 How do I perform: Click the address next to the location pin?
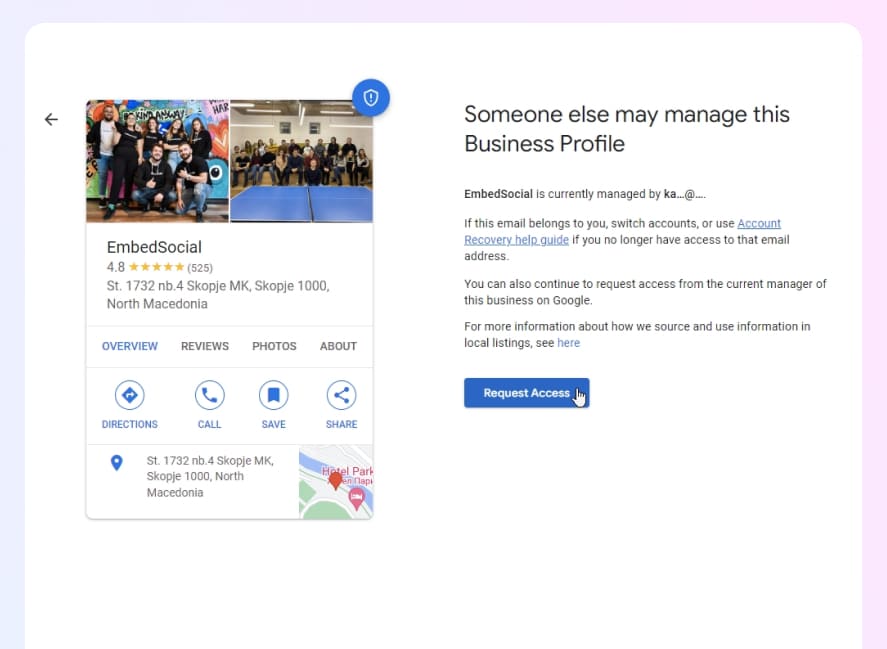tap(210, 476)
